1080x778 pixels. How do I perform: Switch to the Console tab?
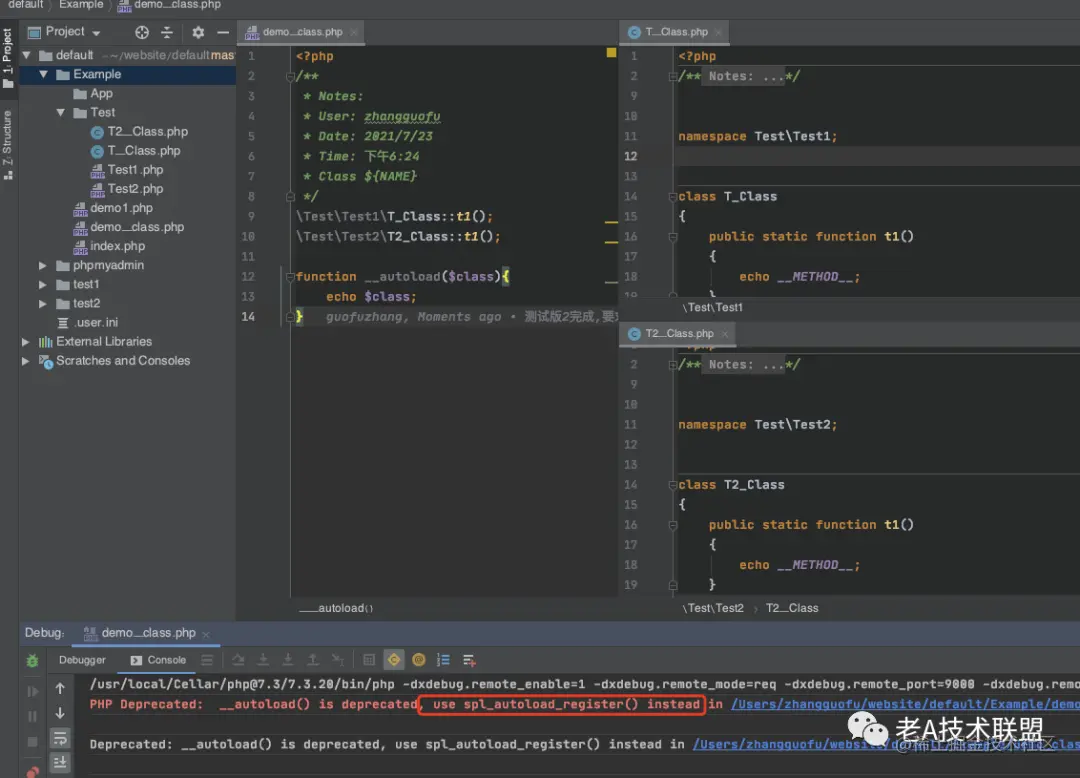coord(158,660)
